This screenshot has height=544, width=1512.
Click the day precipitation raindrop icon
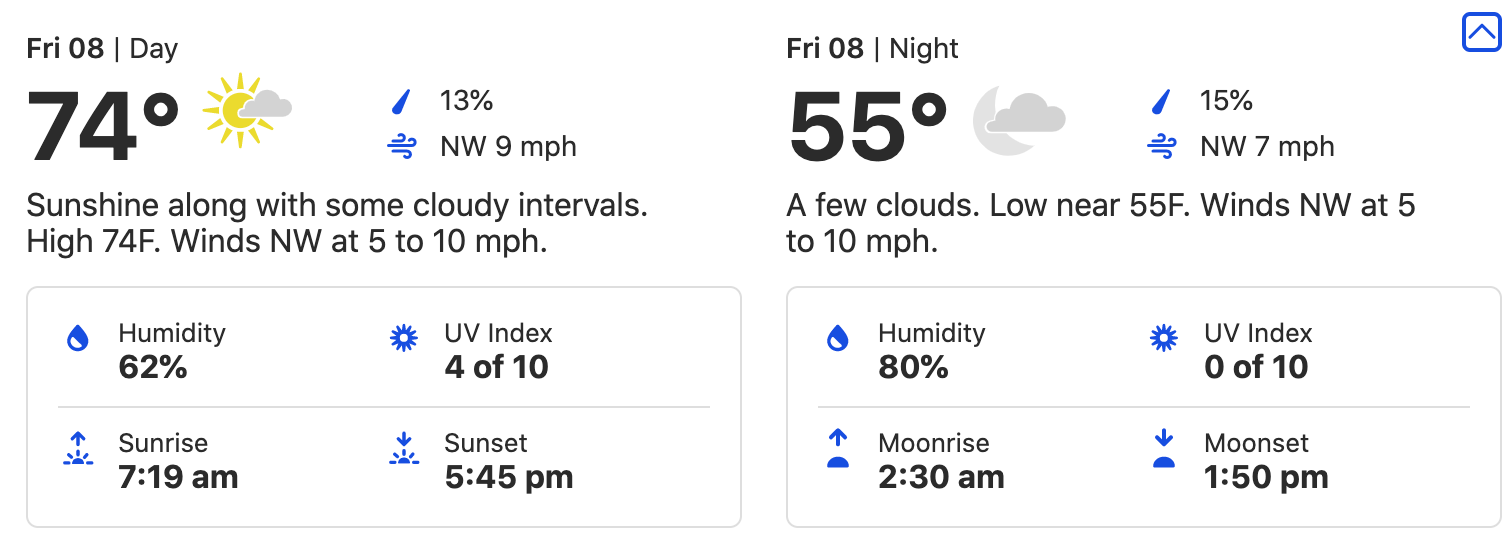pyautogui.click(x=401, y=101)
